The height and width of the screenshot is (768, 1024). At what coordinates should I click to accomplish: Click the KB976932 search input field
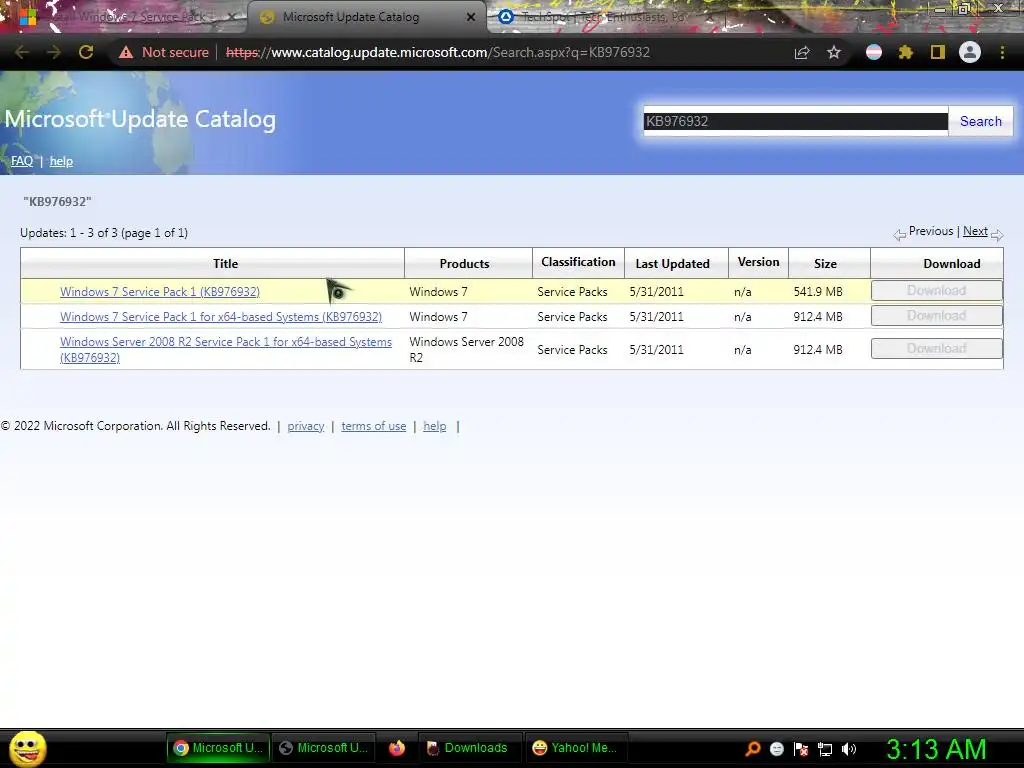(795, 121)
